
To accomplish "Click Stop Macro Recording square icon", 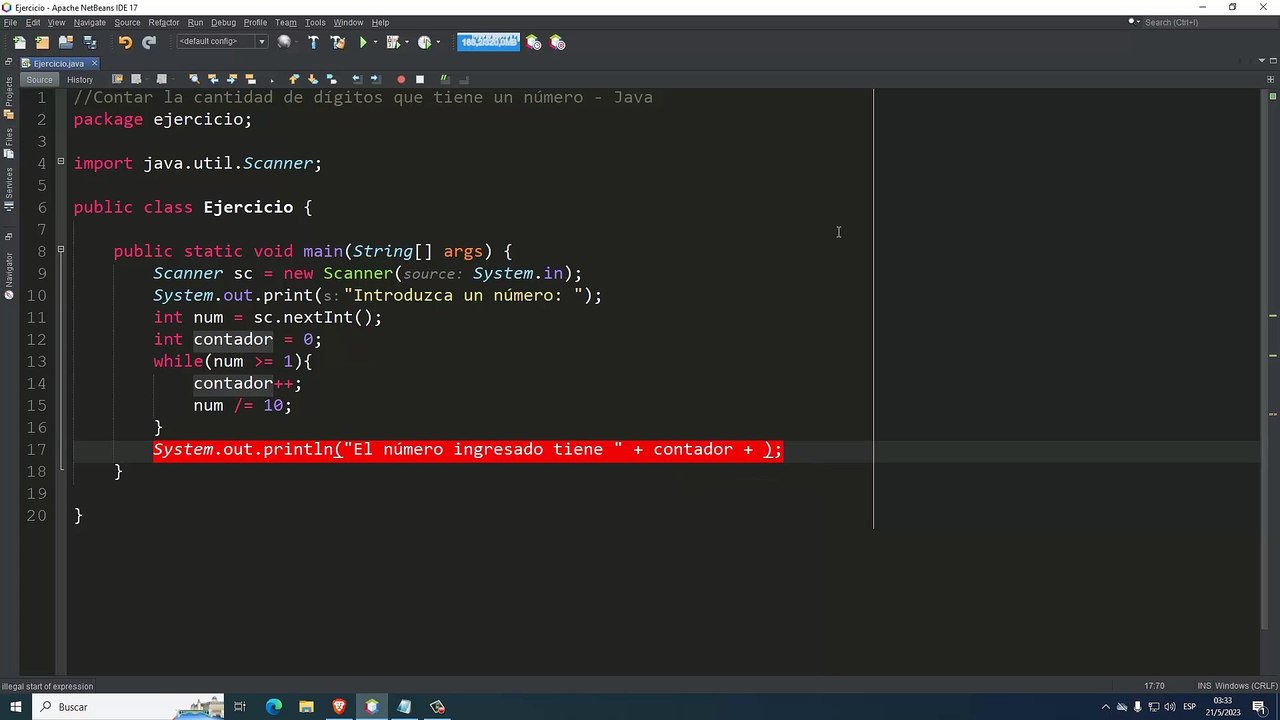I will [x=420, y=79].
